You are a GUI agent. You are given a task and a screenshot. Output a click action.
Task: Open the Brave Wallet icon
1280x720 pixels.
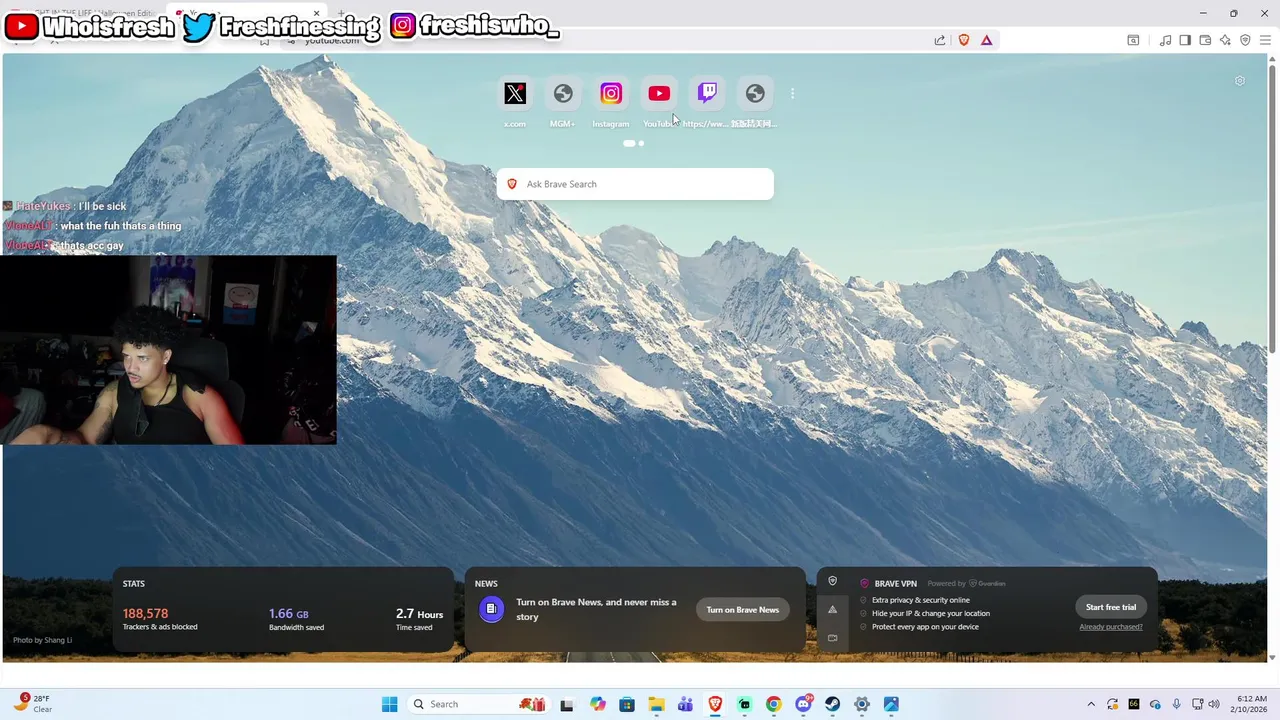point(1205,40)
